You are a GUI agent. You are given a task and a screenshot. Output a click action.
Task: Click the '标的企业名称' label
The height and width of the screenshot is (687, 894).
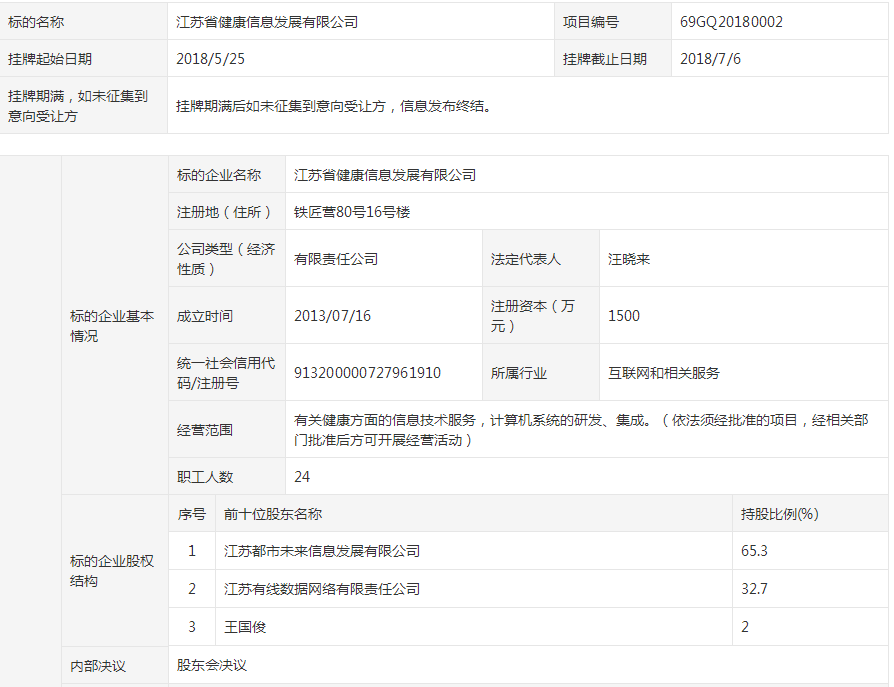pos(219,175)
